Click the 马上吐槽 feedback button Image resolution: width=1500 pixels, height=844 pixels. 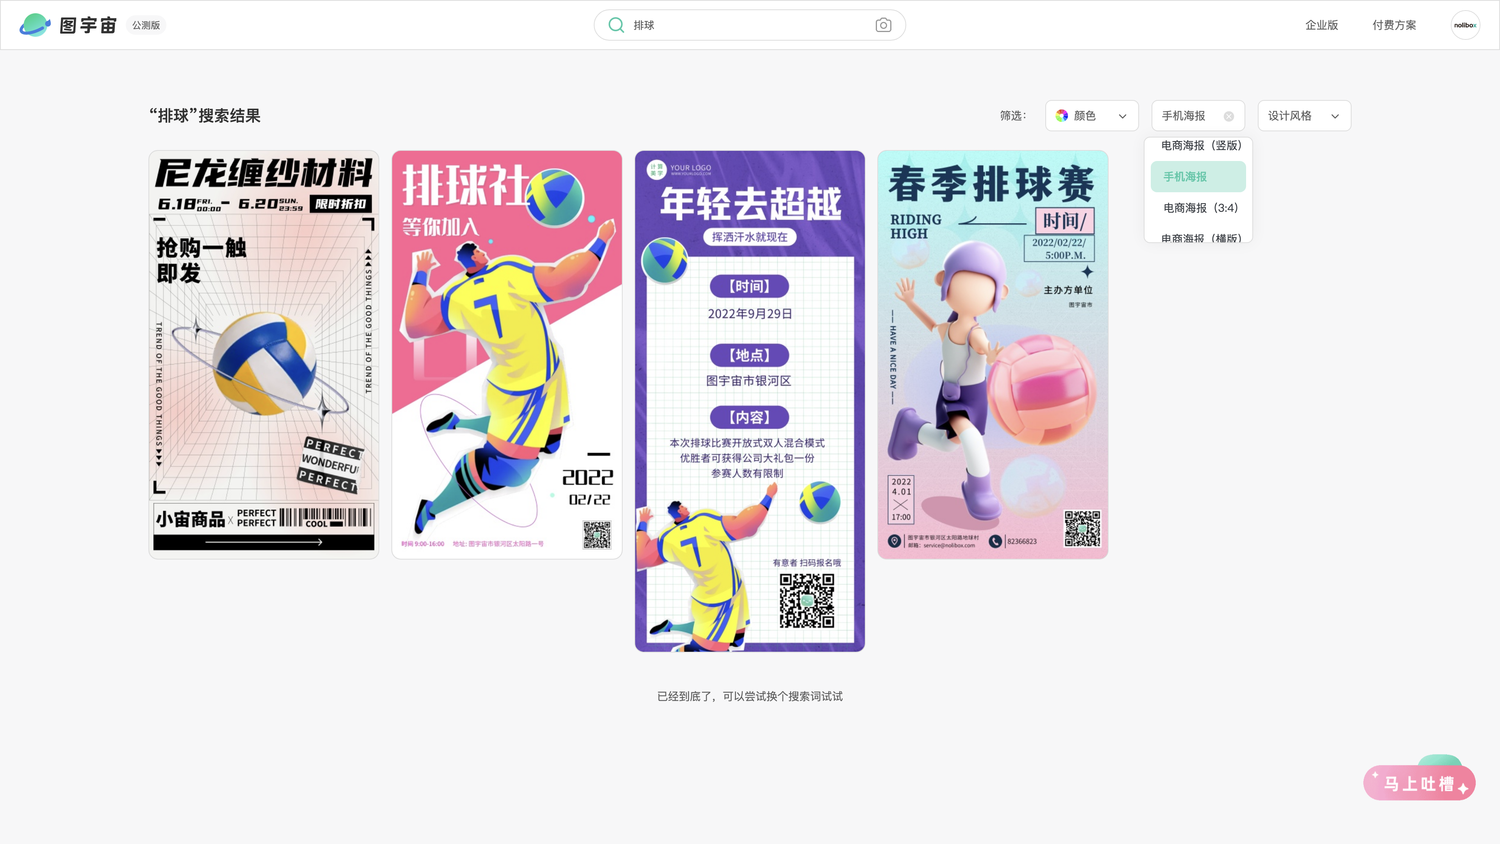[1419, 782]
